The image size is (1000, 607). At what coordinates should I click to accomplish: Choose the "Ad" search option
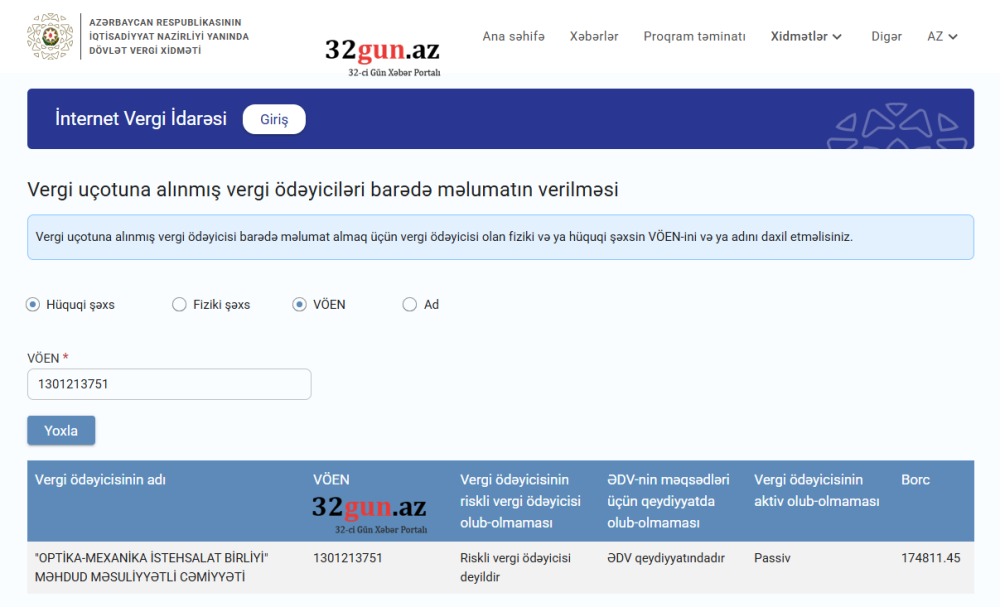coord(408,304)
